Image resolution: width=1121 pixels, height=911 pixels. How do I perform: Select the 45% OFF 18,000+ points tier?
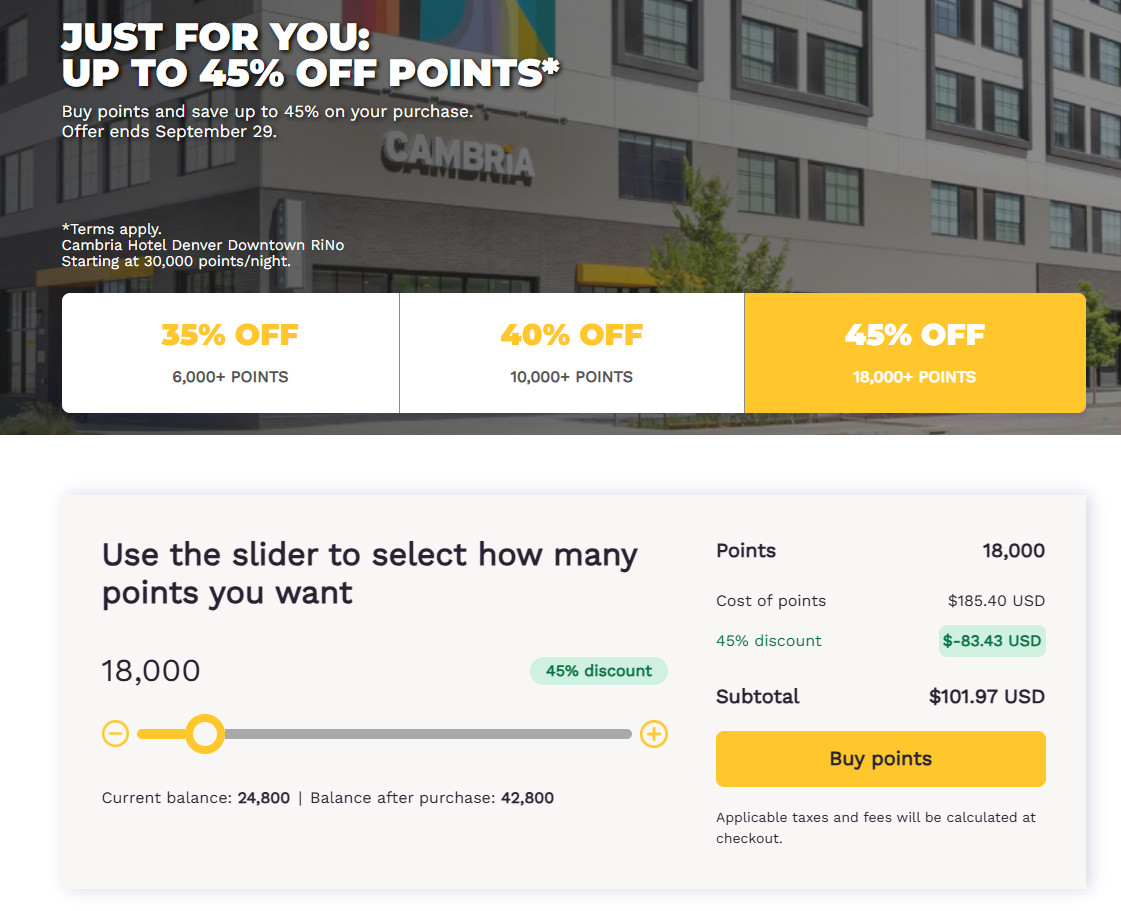coord(914,353)
